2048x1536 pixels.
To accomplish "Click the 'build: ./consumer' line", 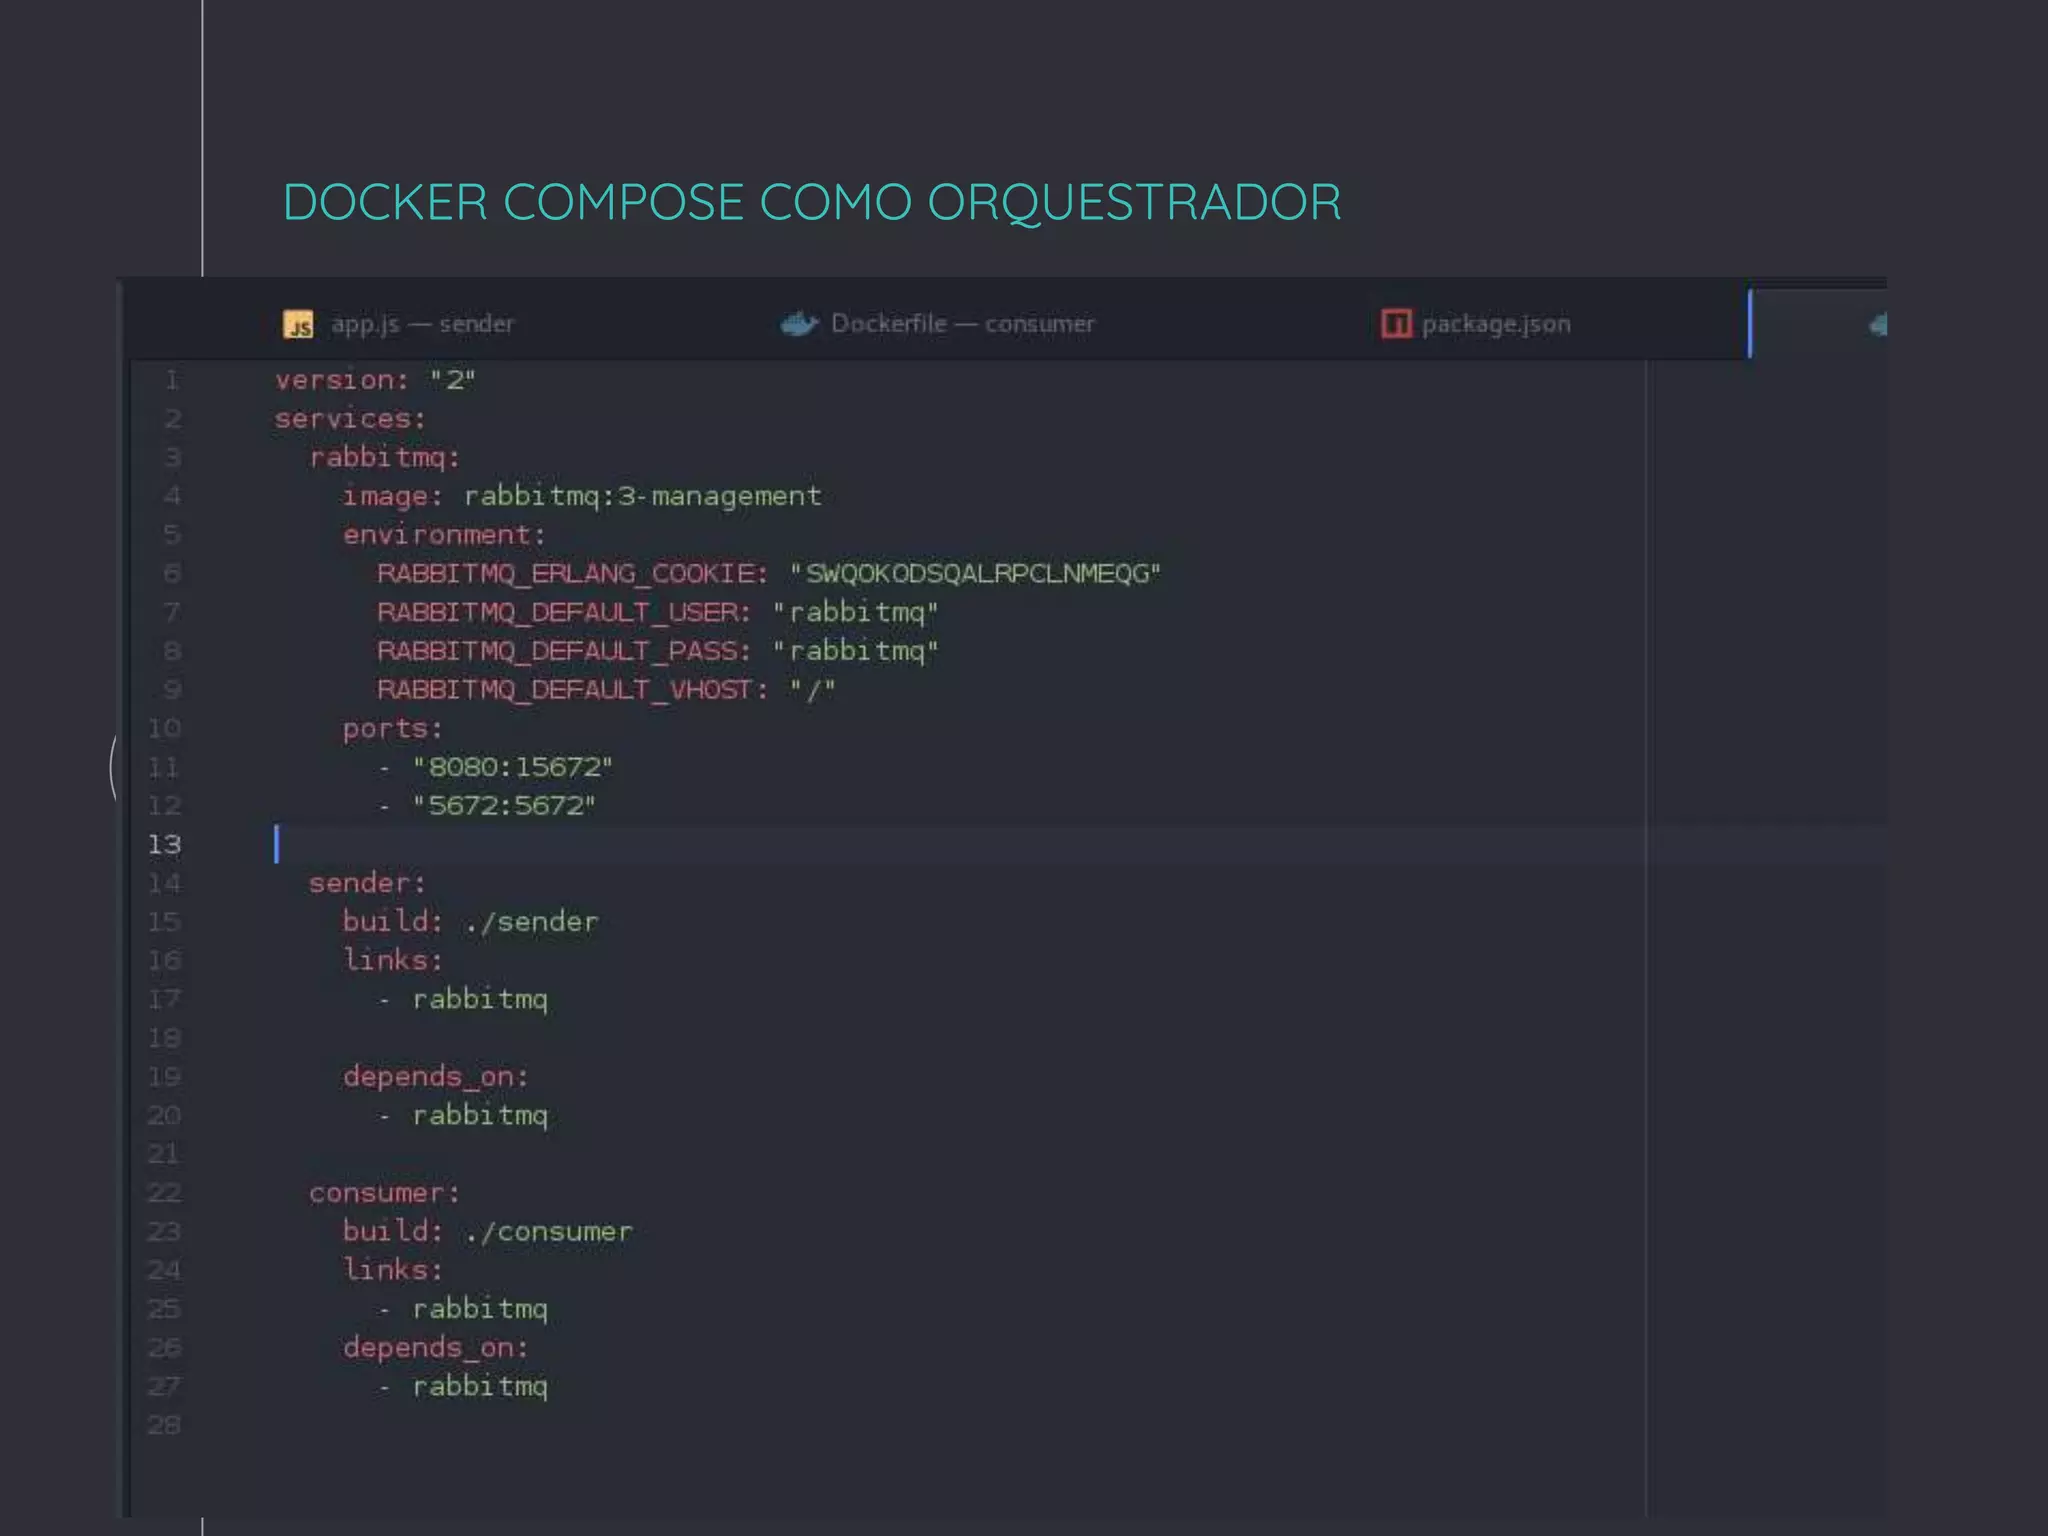I will (487, 1232).
